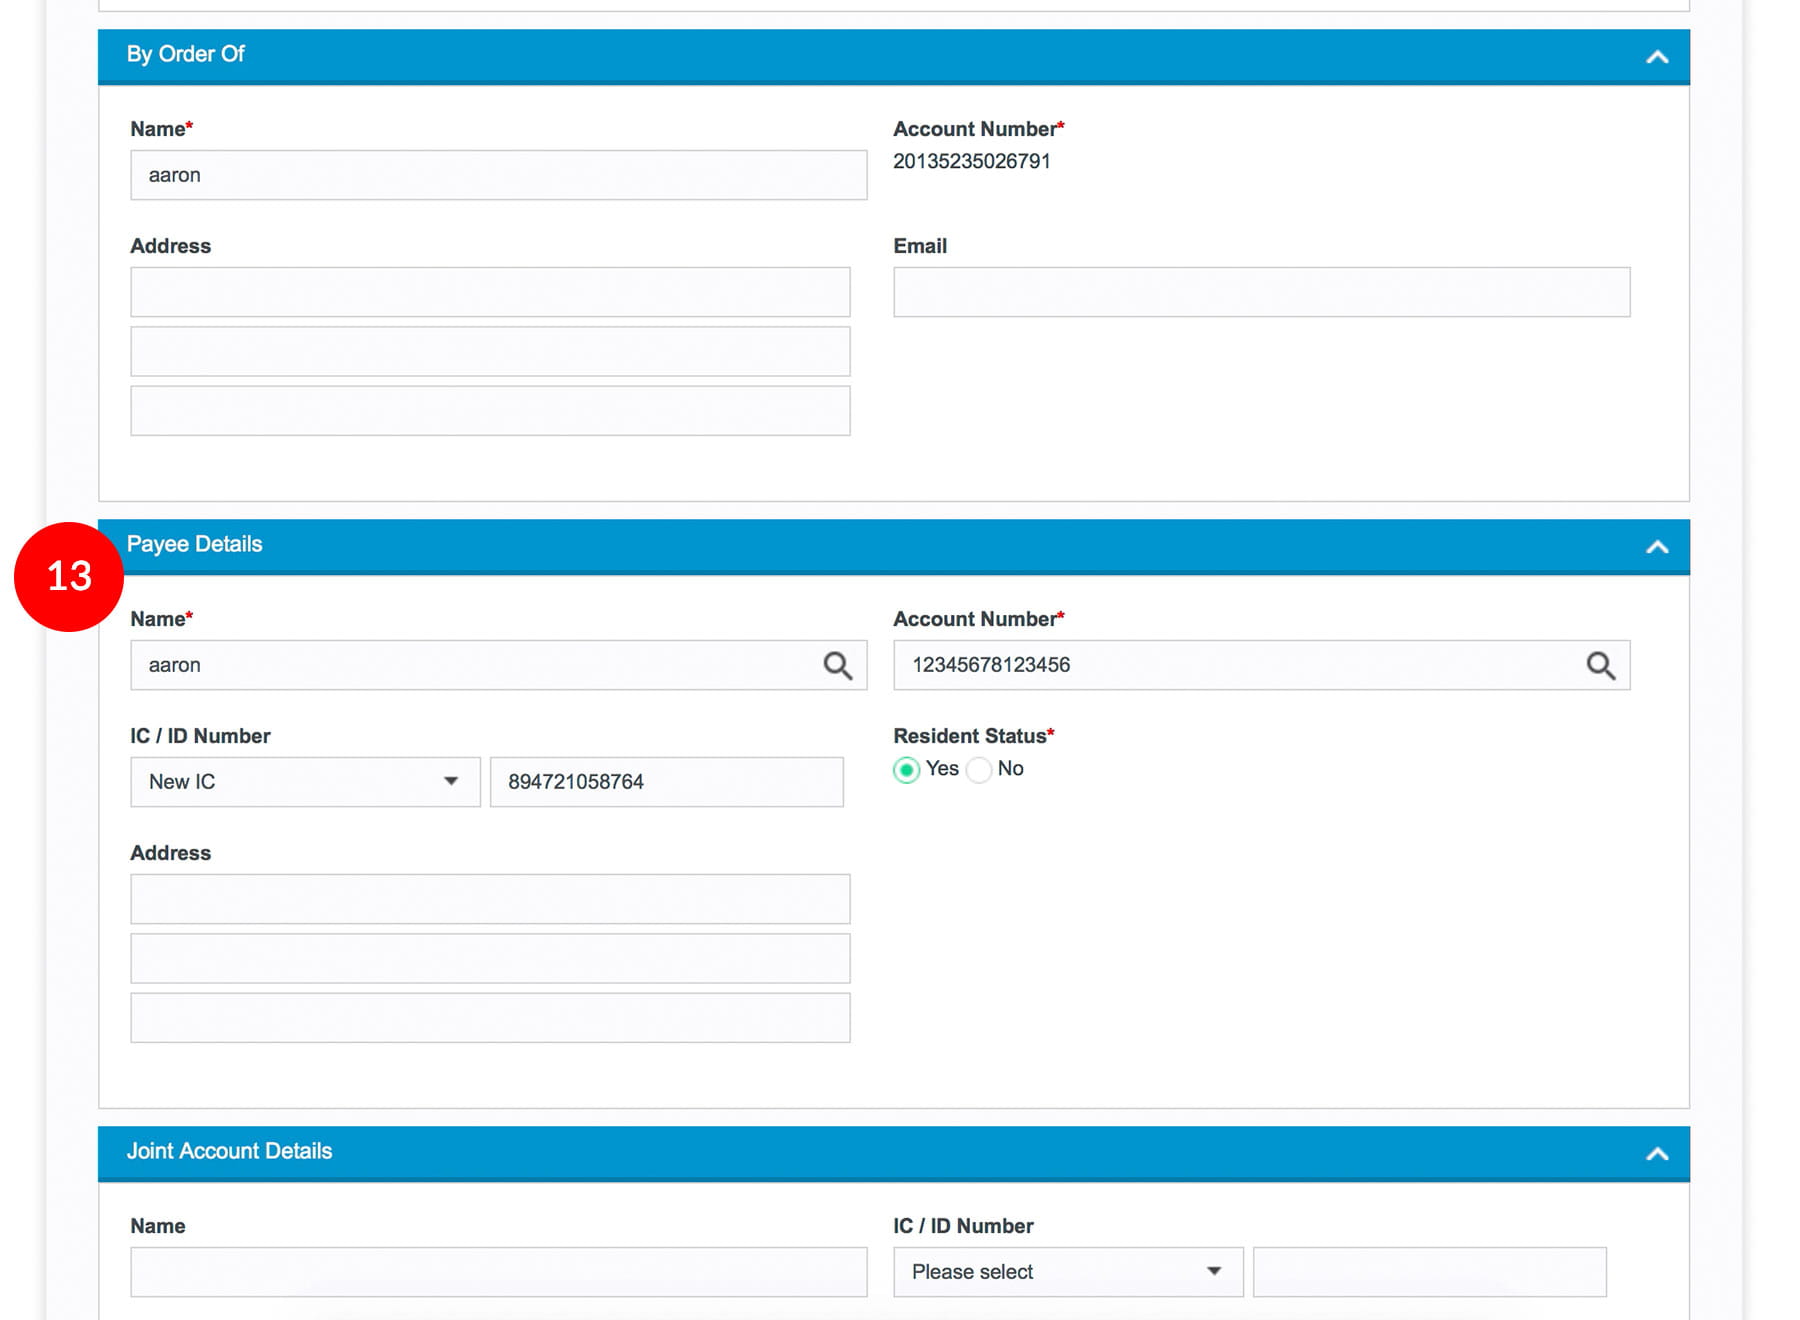Click the Joint Account IC number field
The width and height of the screenshot is (1800, 1320).
(1429, 1272)
